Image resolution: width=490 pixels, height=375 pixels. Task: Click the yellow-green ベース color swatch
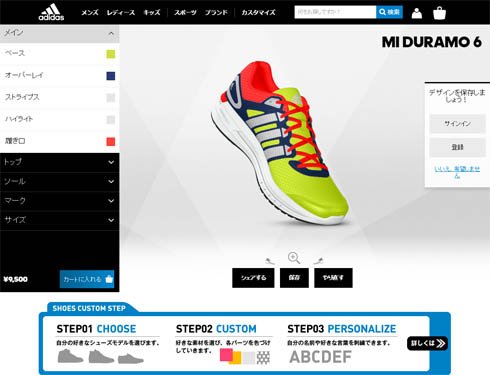pos(111,54)
